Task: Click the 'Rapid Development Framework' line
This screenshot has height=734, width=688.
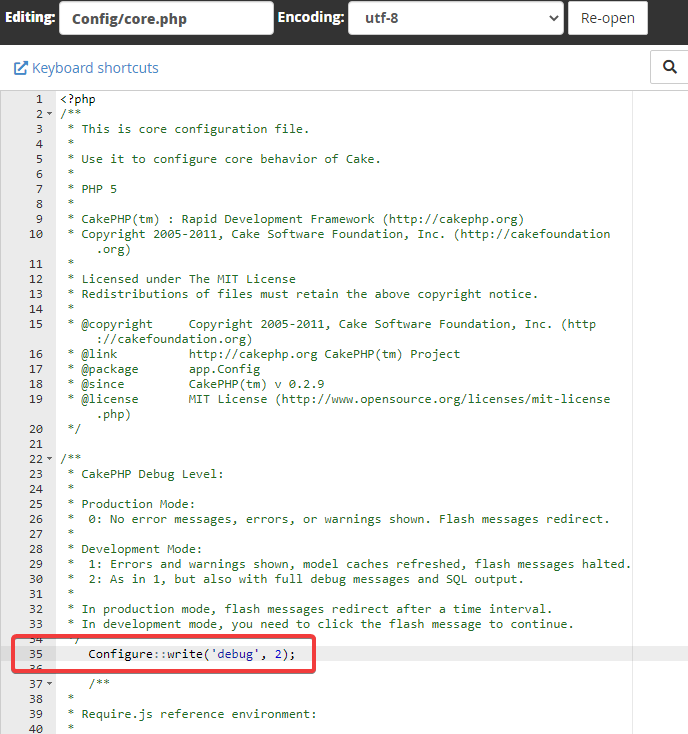Action: coord(302,219)
